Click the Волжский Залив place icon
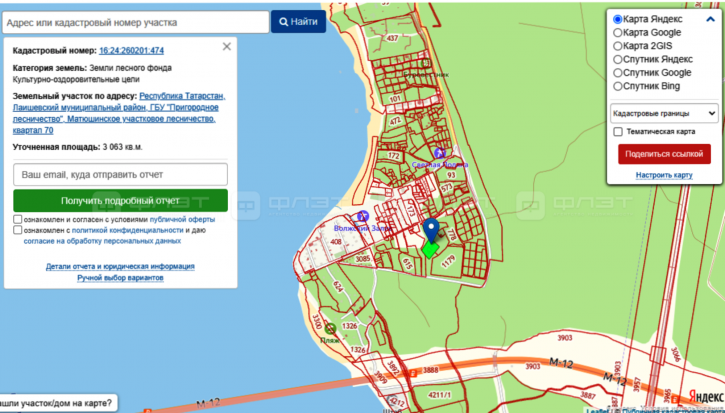 coord(363,216)
